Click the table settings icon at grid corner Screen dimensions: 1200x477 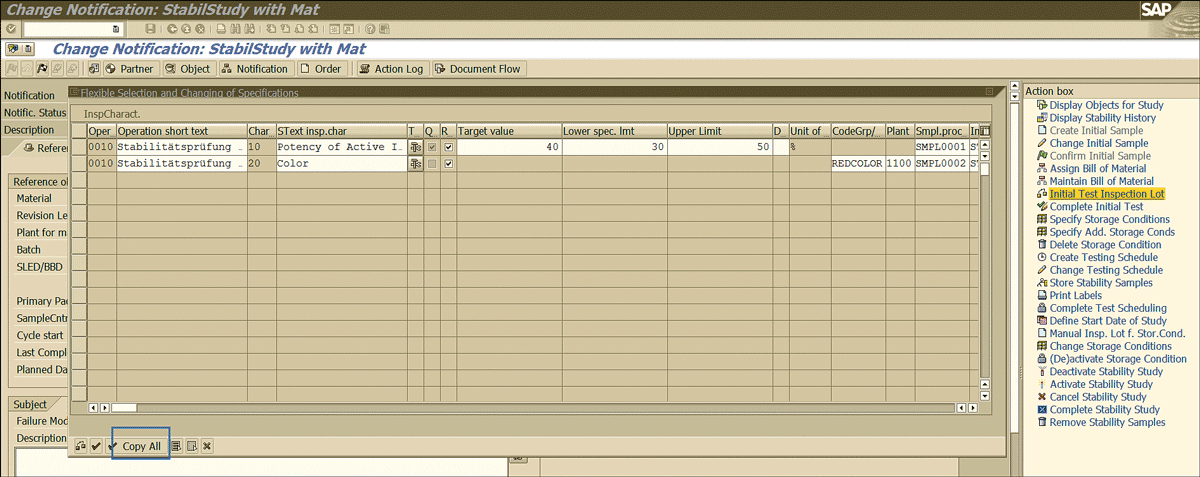984,131
